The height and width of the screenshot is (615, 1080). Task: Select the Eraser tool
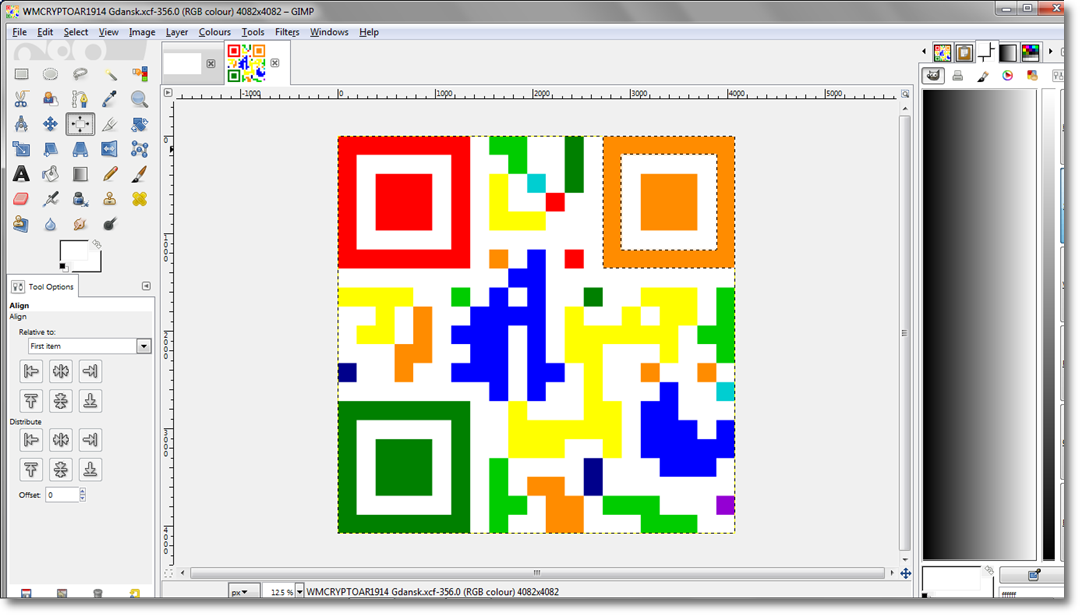point(21,199)
